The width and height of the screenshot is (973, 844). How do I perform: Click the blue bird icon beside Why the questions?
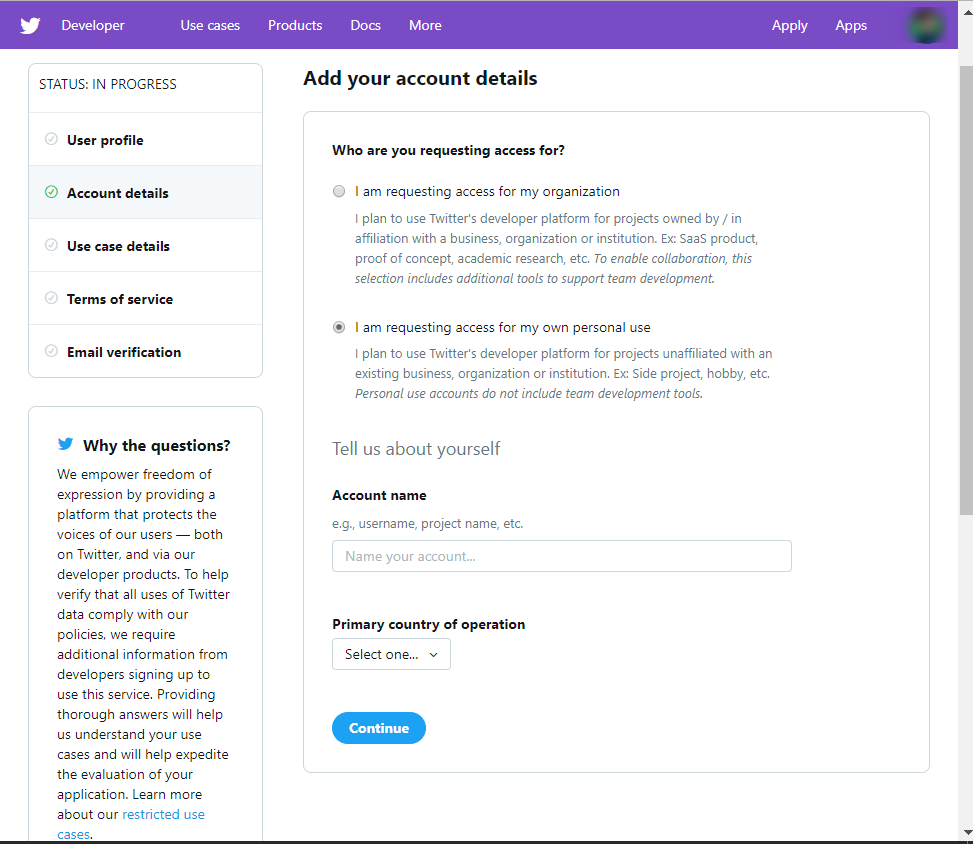[x=66, y=444]
